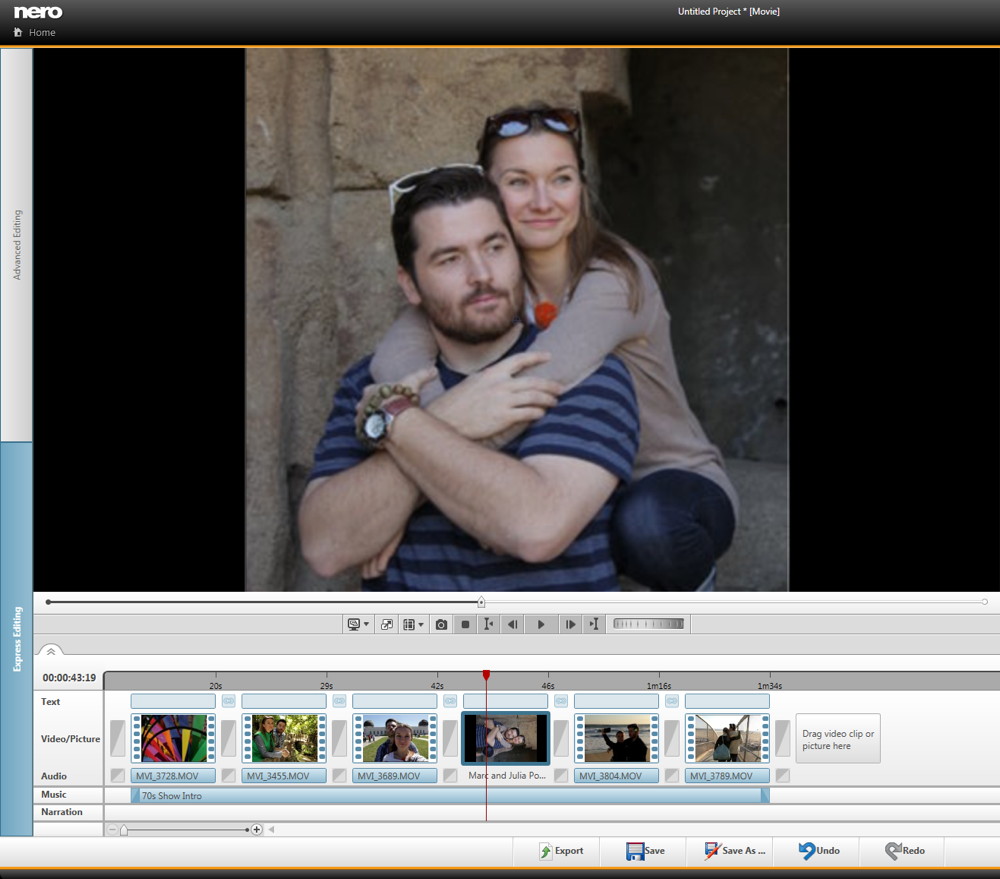Undo the last action

pos(819,851)
